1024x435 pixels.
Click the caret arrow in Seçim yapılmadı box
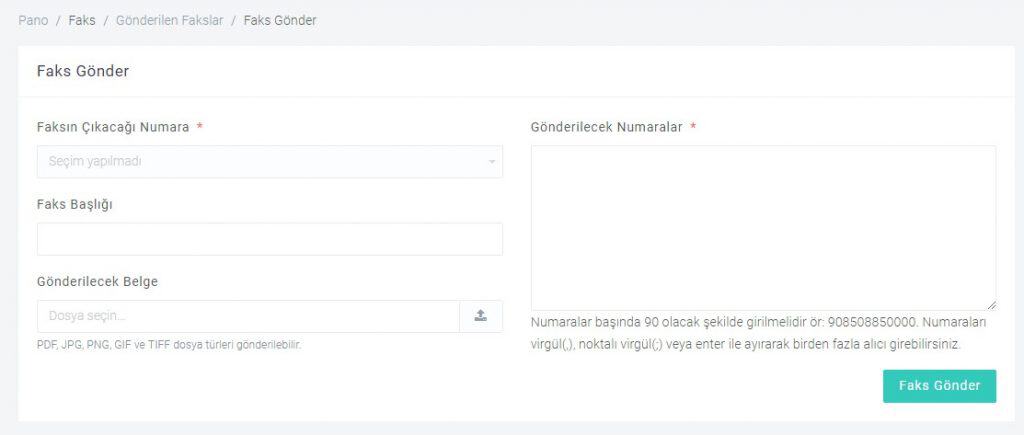tap(492, 162)
